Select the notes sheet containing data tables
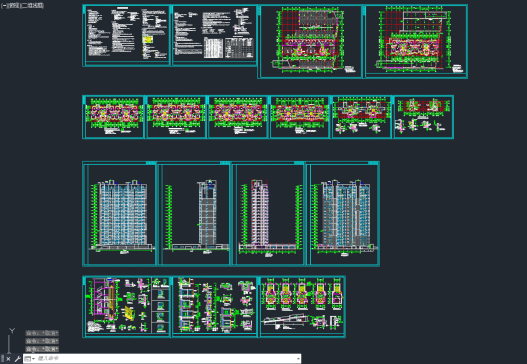Viewport: 527px width, 364px height. (214, 35)
